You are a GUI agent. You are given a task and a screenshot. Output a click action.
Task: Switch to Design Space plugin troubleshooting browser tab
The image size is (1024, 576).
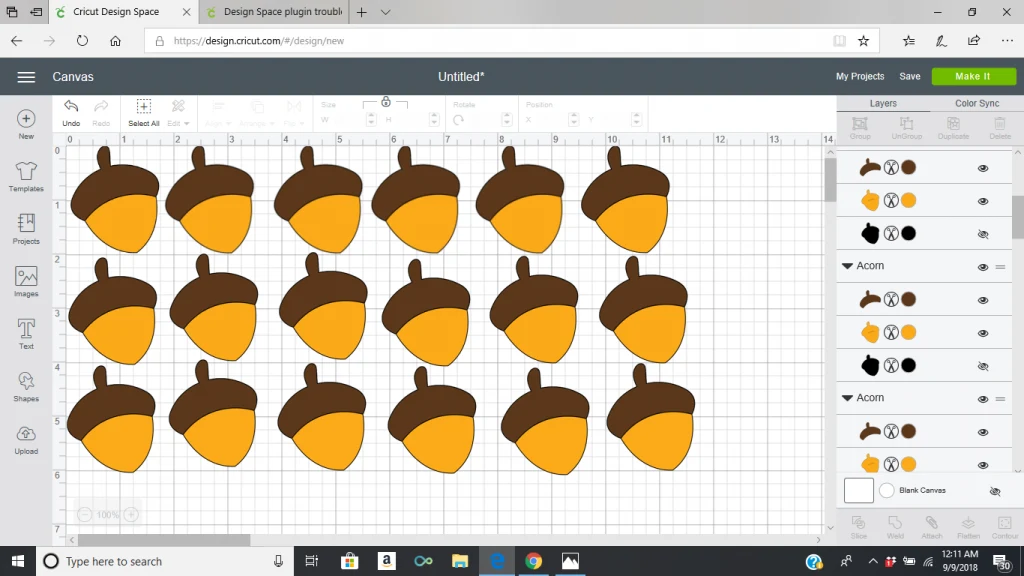click(281, 12)
